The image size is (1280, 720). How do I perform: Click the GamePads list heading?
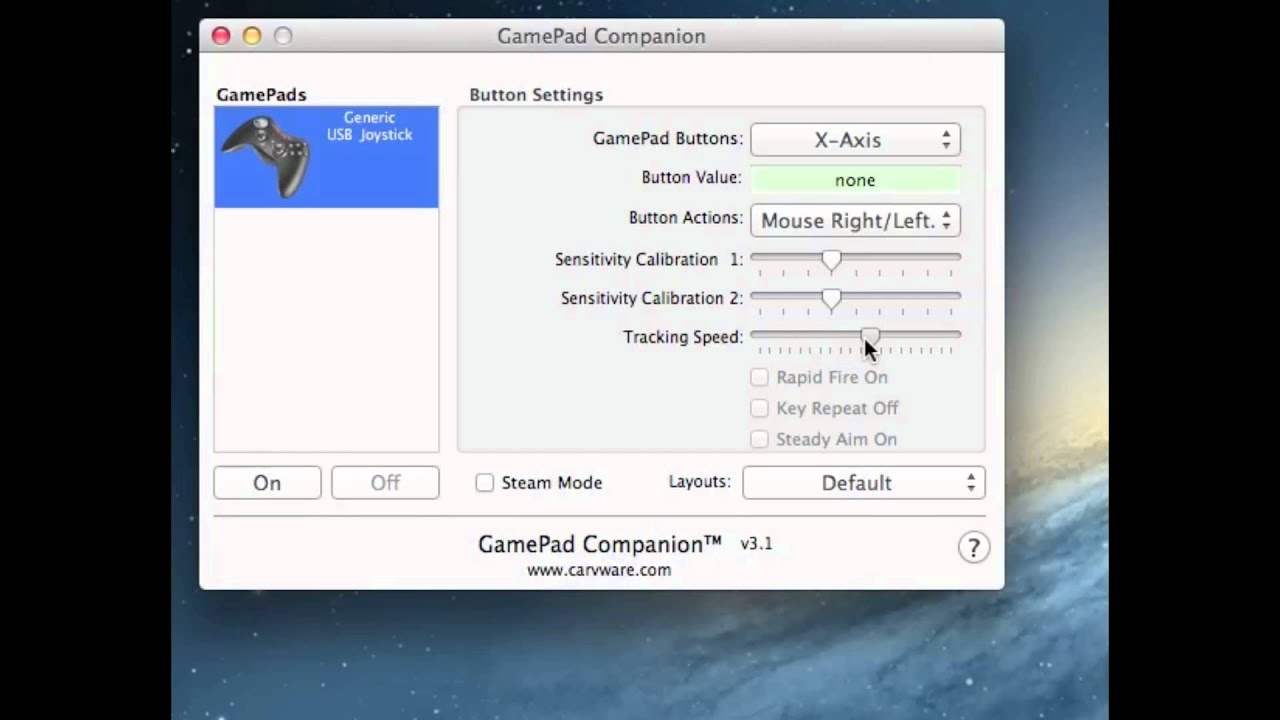261,95
